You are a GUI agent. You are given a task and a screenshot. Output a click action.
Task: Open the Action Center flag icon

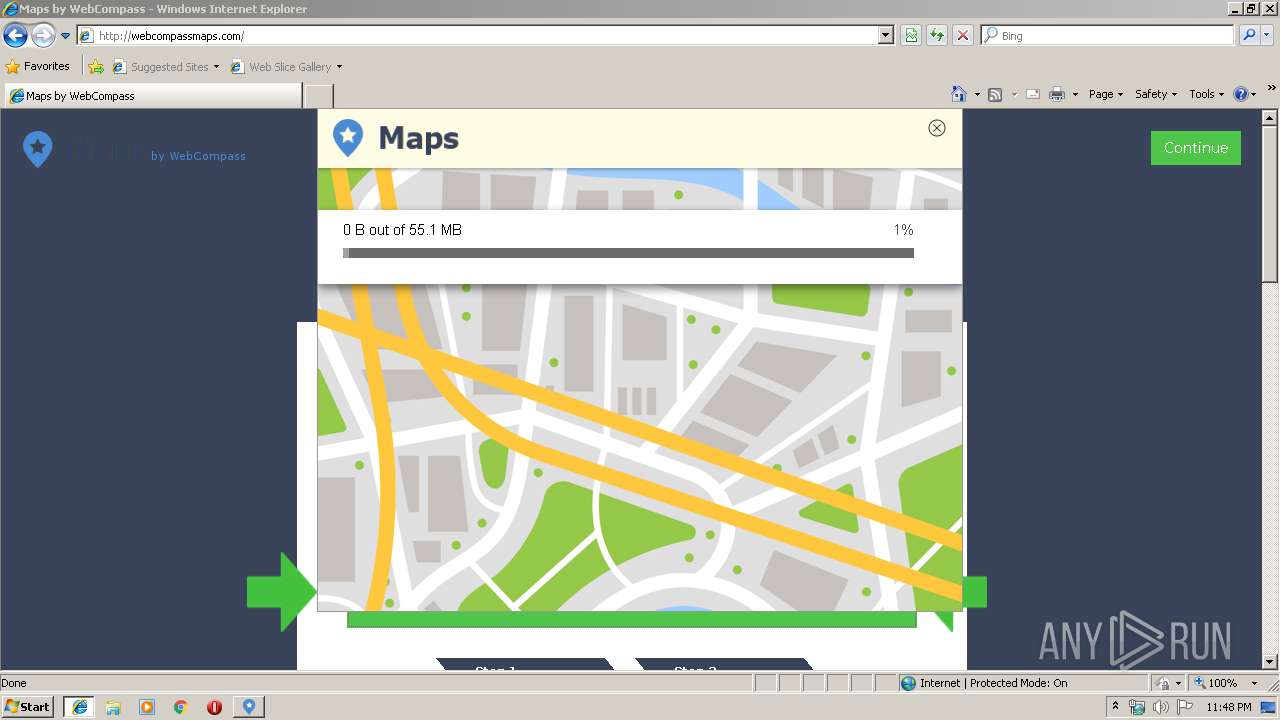coord(1185,707)
